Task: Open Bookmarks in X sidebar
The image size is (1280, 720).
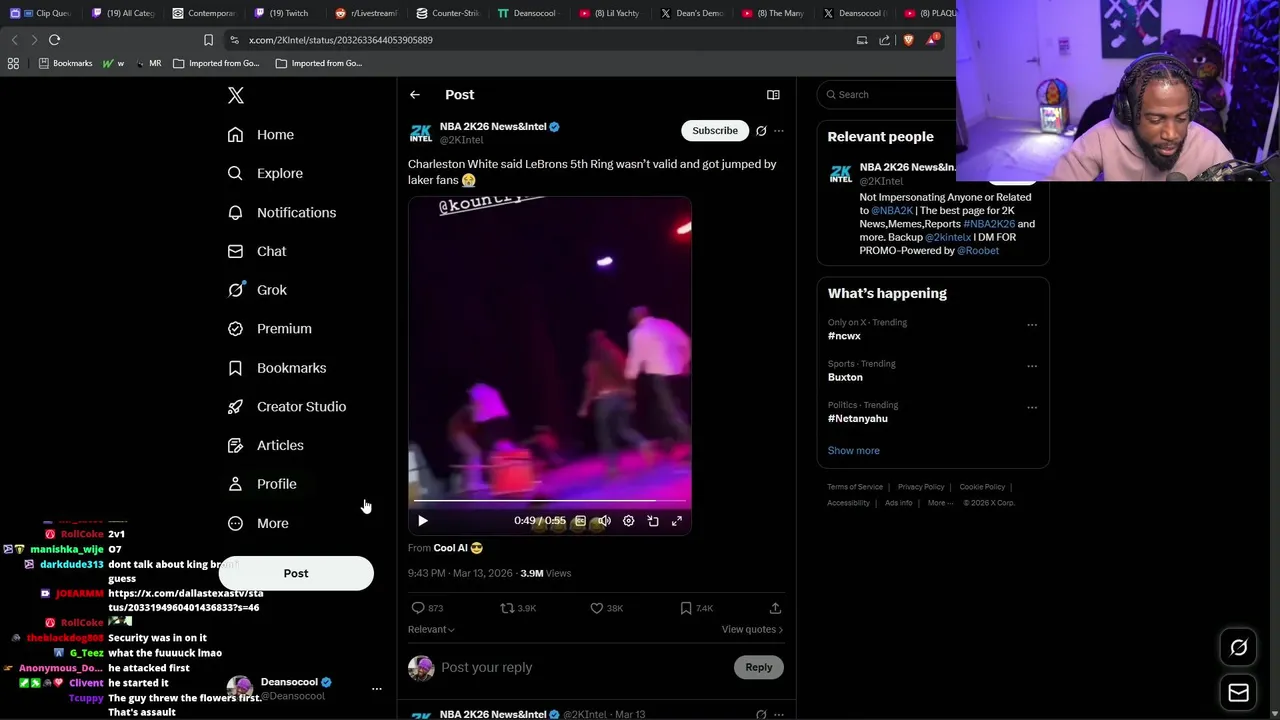Action: [277, 368]
